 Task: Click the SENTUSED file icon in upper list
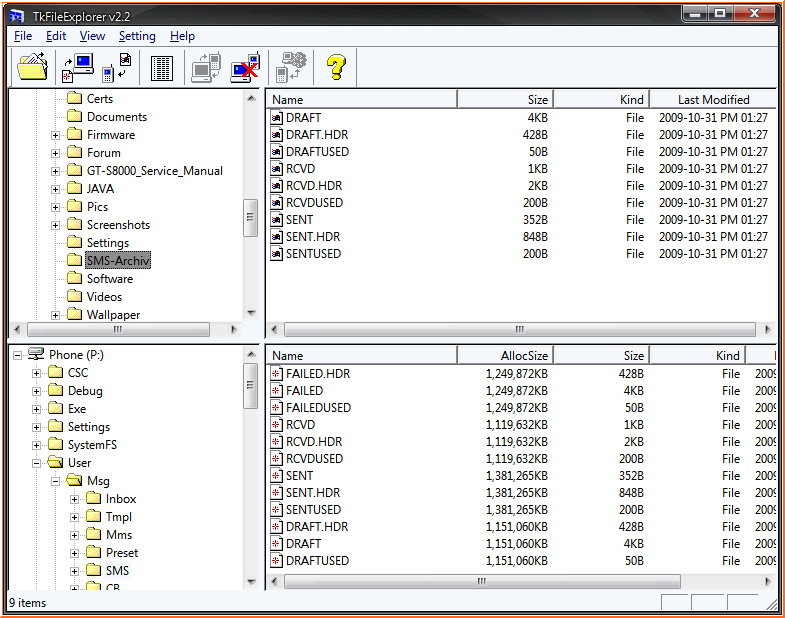(x=276, y=254)
